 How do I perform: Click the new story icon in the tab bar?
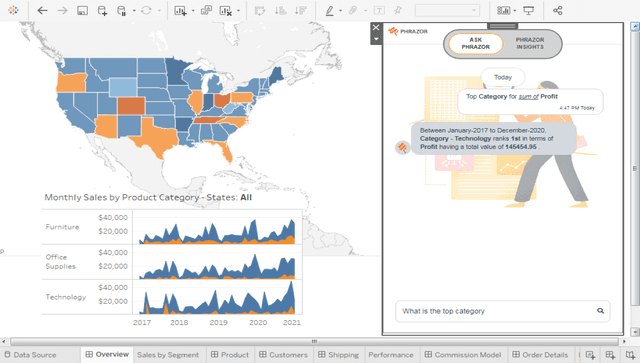[630, 355]
